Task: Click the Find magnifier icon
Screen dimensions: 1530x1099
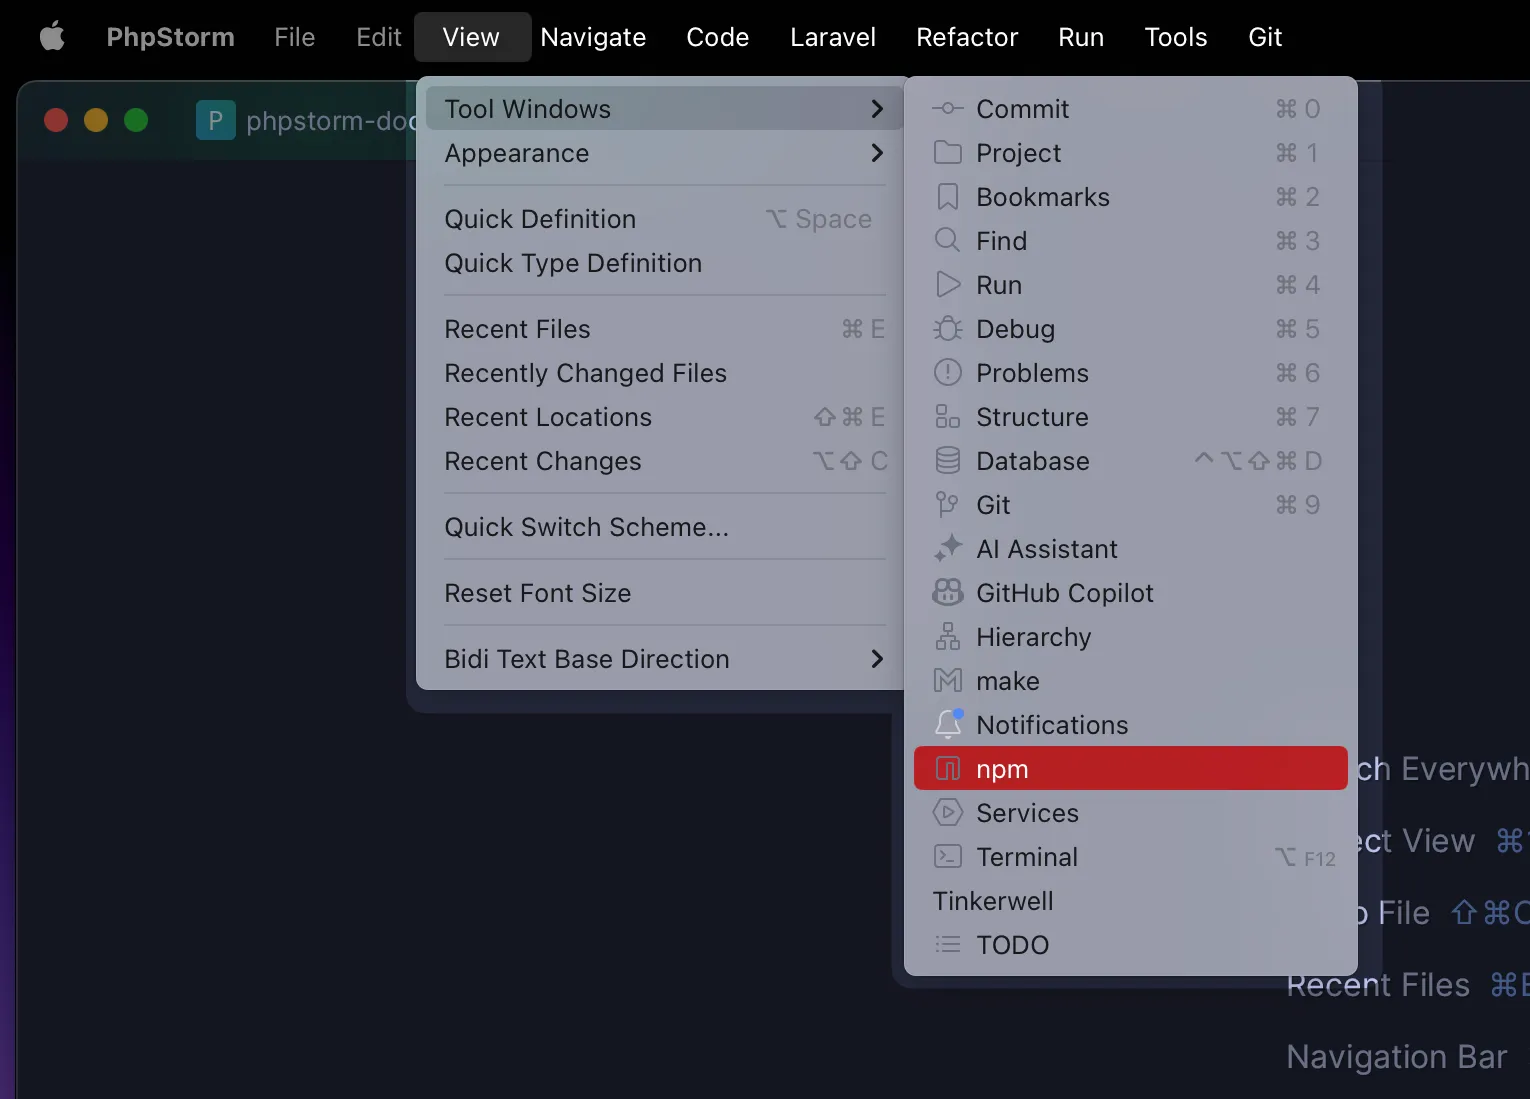Action: point(947,241)
